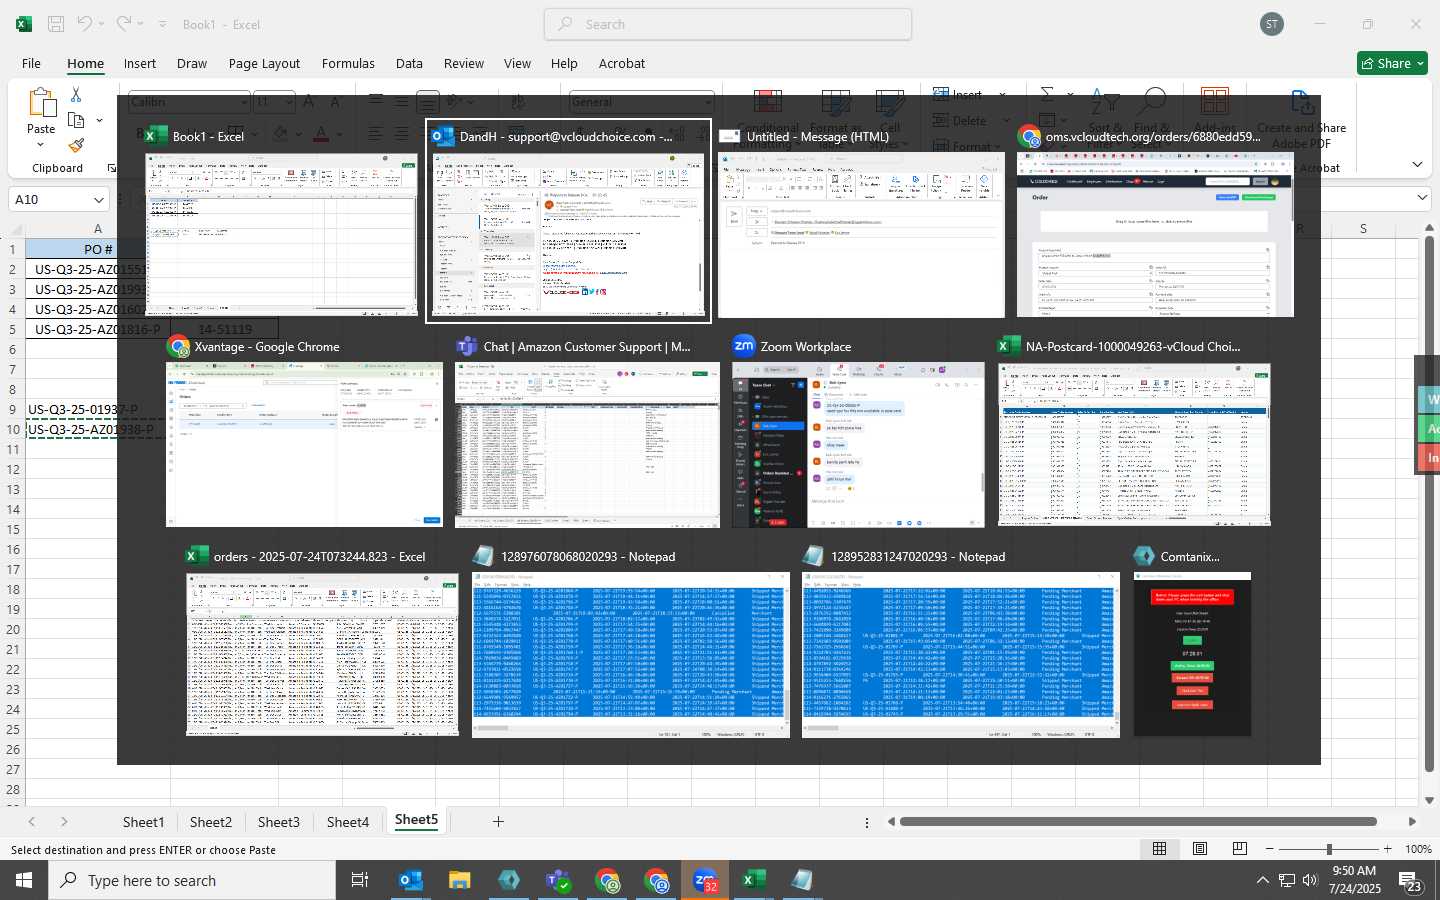
Task: Open the Page Layout ribbon tab
Action: tap(264, 63)
